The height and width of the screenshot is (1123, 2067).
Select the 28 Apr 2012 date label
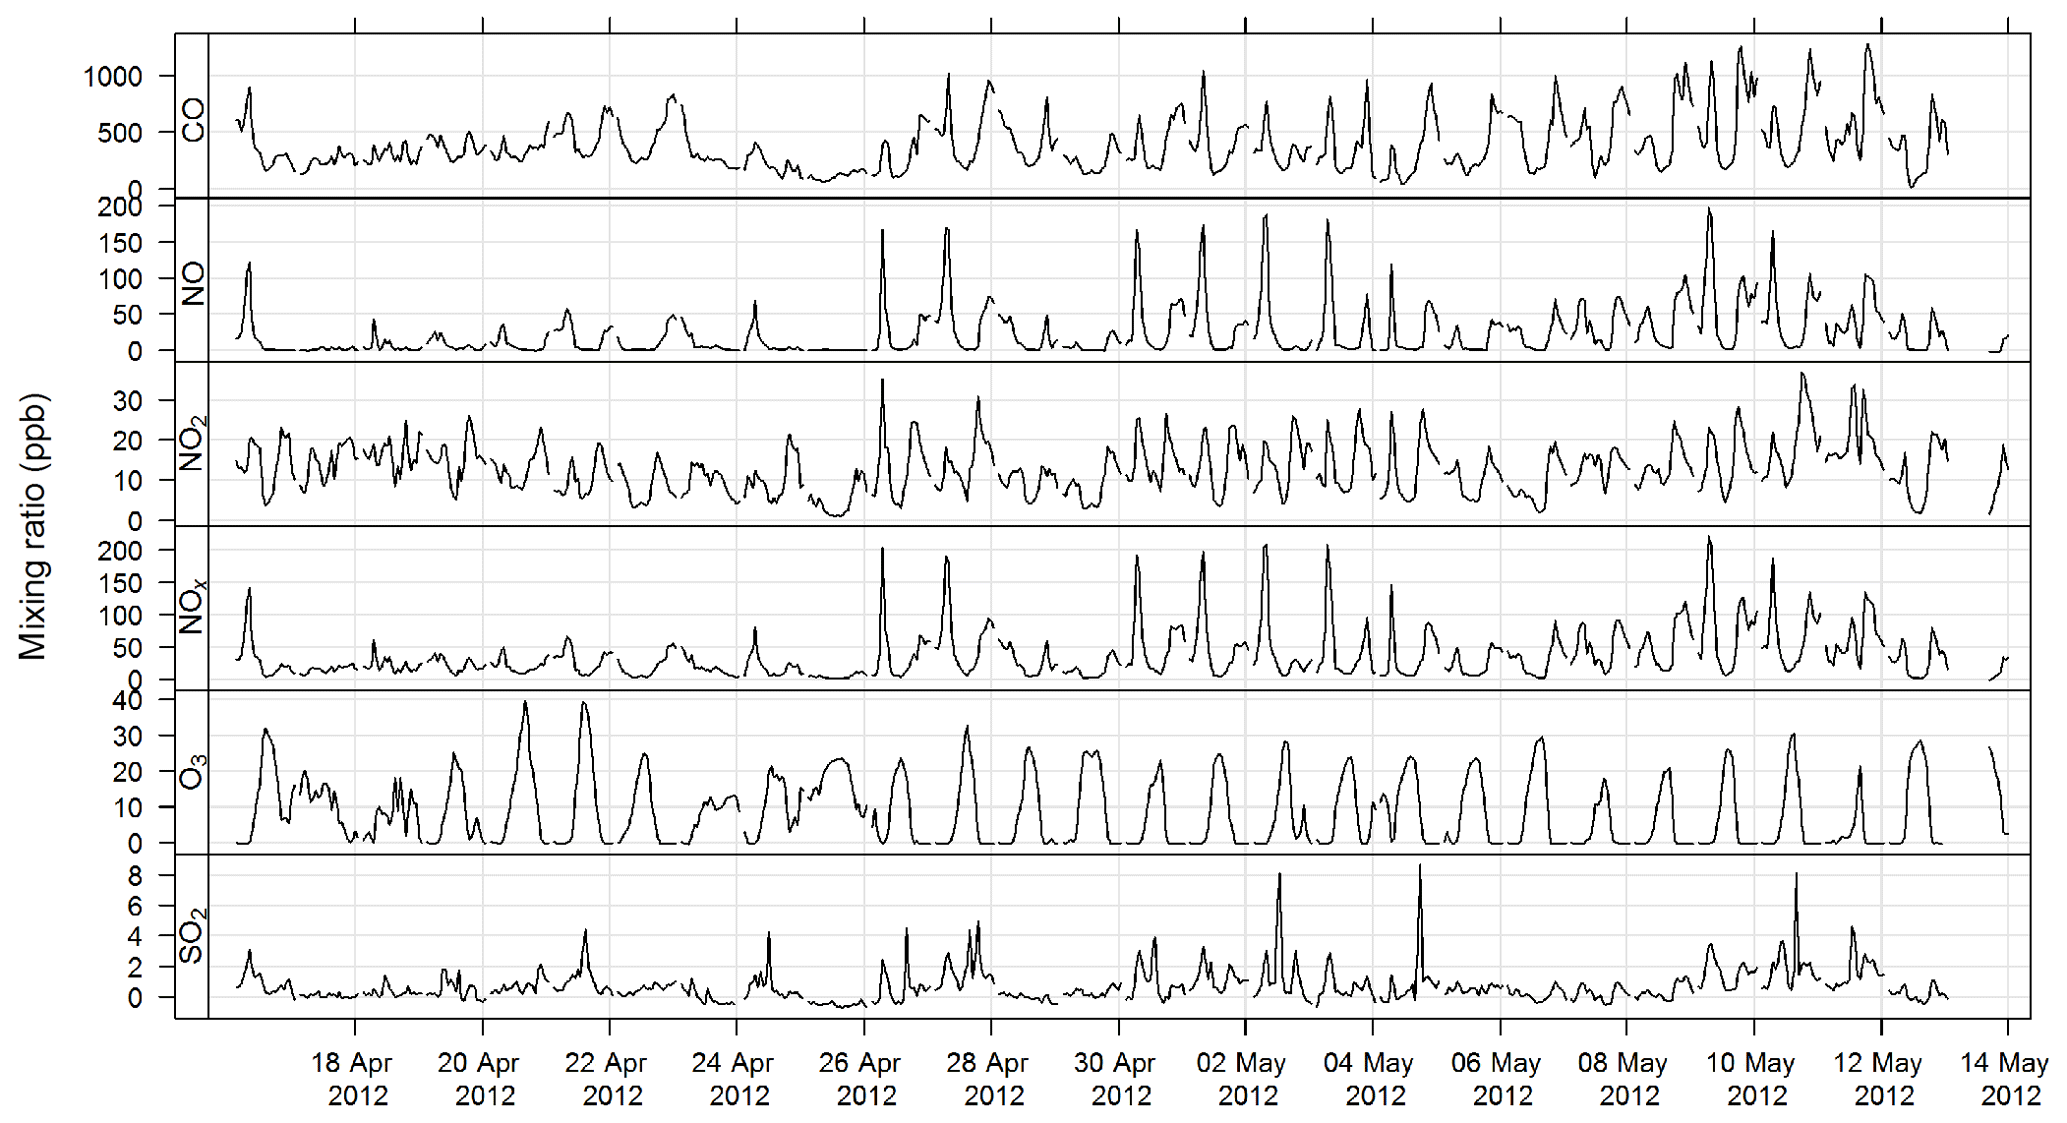990,1079
